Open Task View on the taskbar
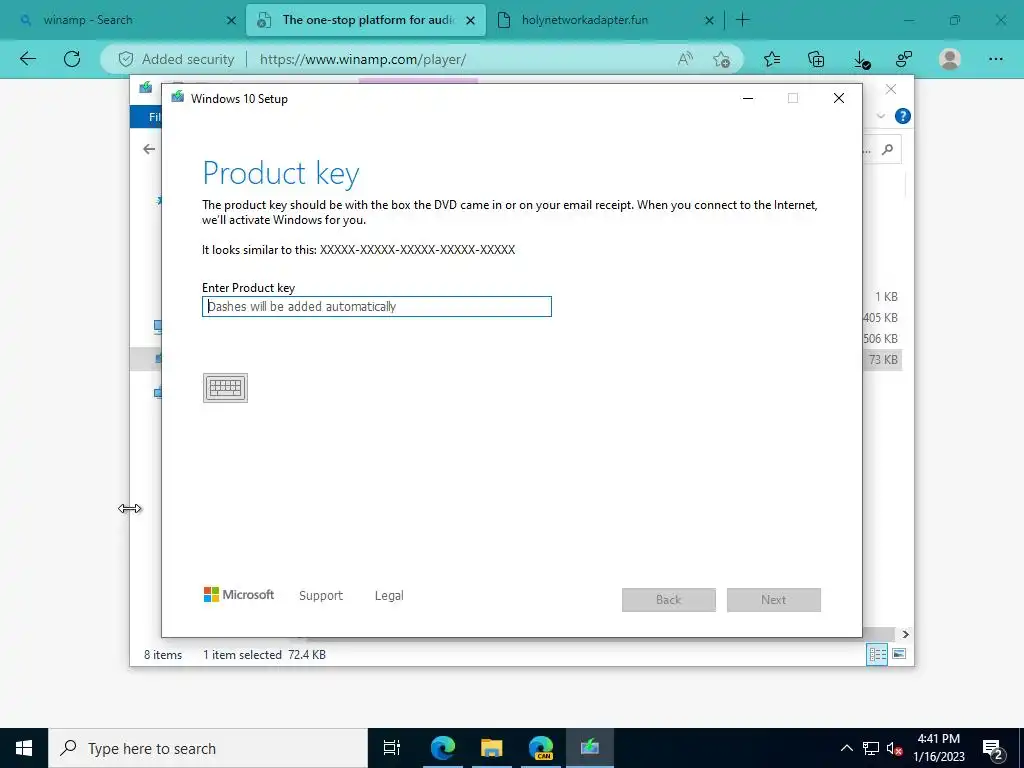 pyautogui.click(x=392, y=748)
